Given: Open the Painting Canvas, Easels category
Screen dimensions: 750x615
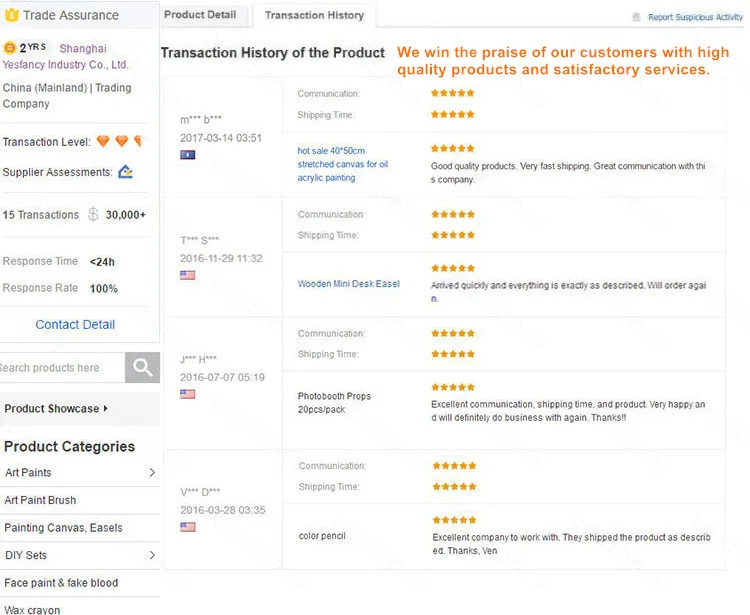Looking at the screenshot, I should [x=63, y=527].
